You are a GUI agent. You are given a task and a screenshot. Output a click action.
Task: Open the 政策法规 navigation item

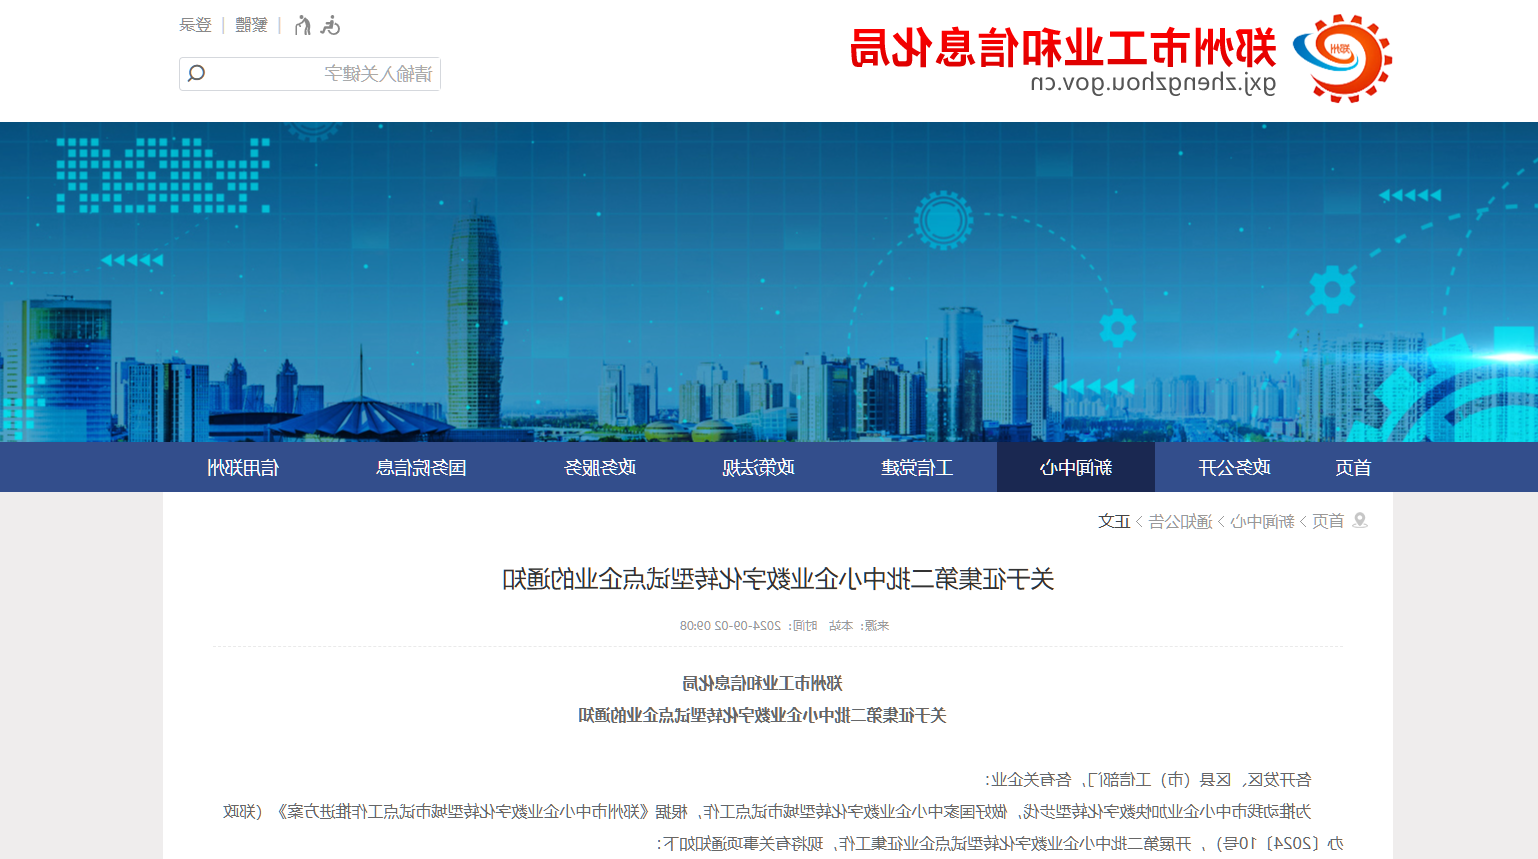pyautogui.click(x=759, y=467)
